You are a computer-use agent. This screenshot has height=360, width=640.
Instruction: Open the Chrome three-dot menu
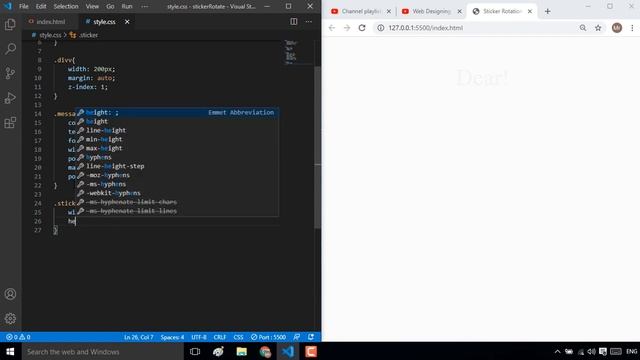[632, 28]
